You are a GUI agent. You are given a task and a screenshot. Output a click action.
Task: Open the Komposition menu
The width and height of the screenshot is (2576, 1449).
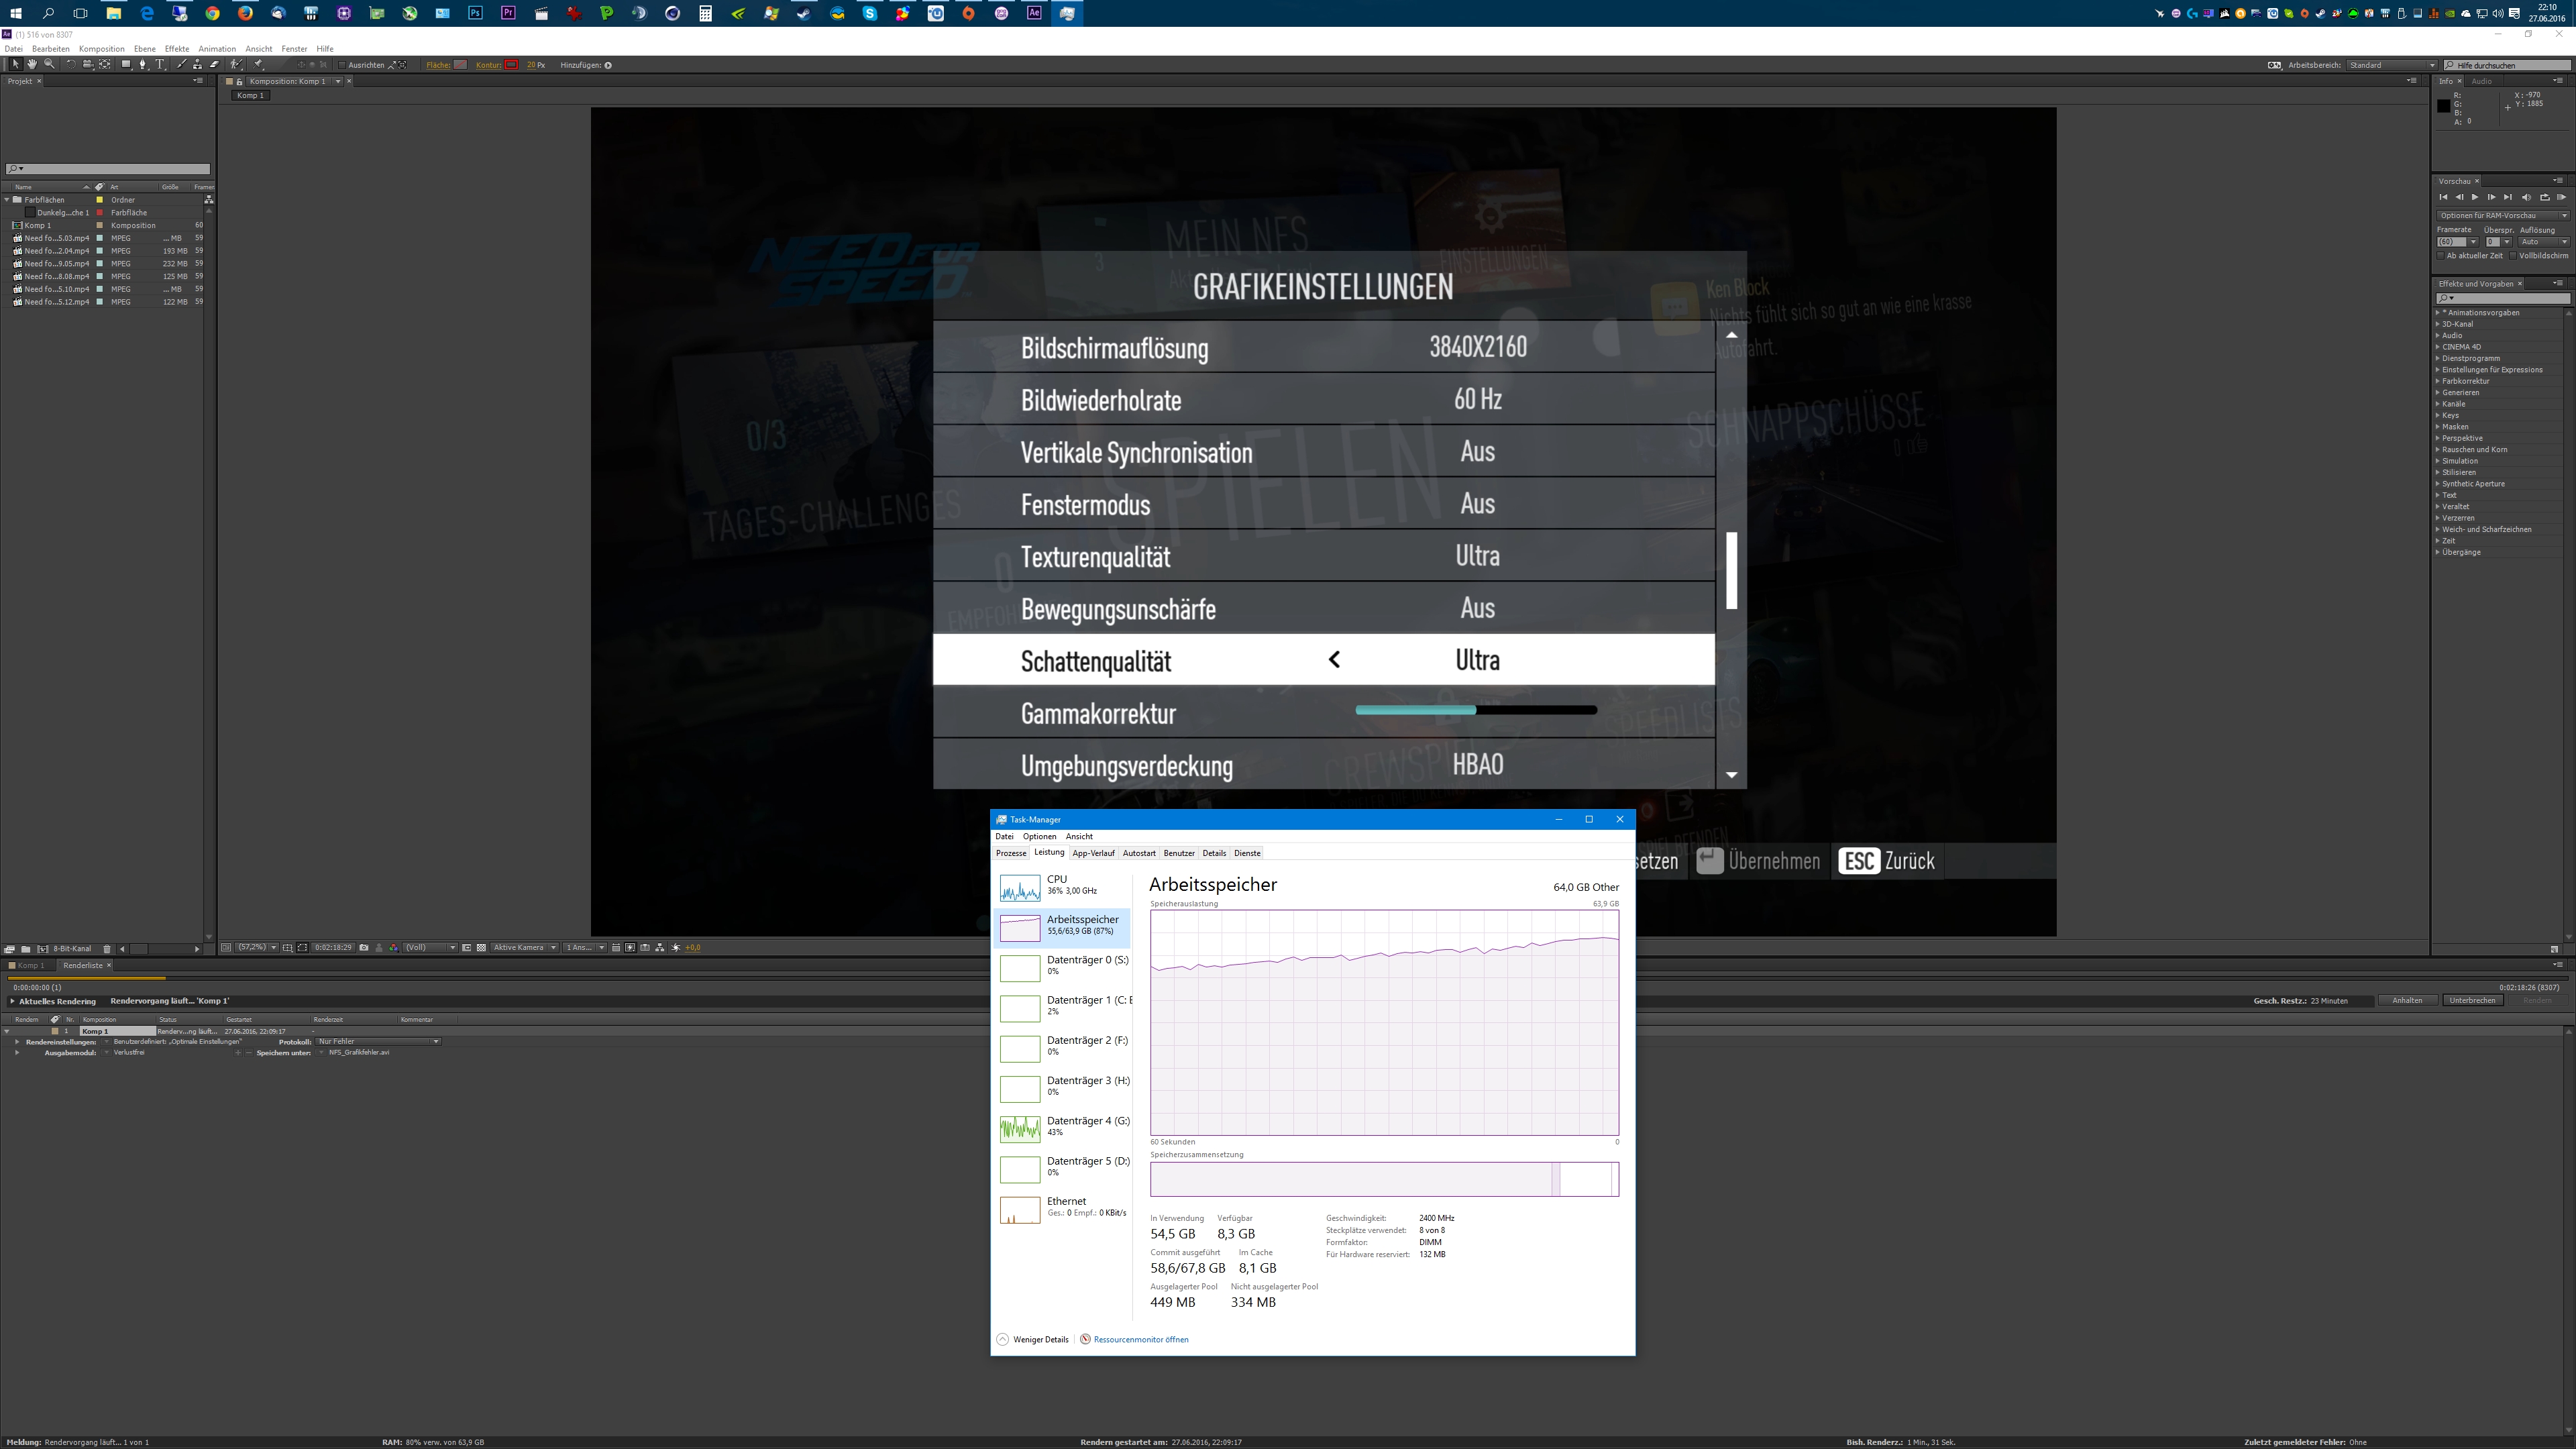click(x=101, y=49)
